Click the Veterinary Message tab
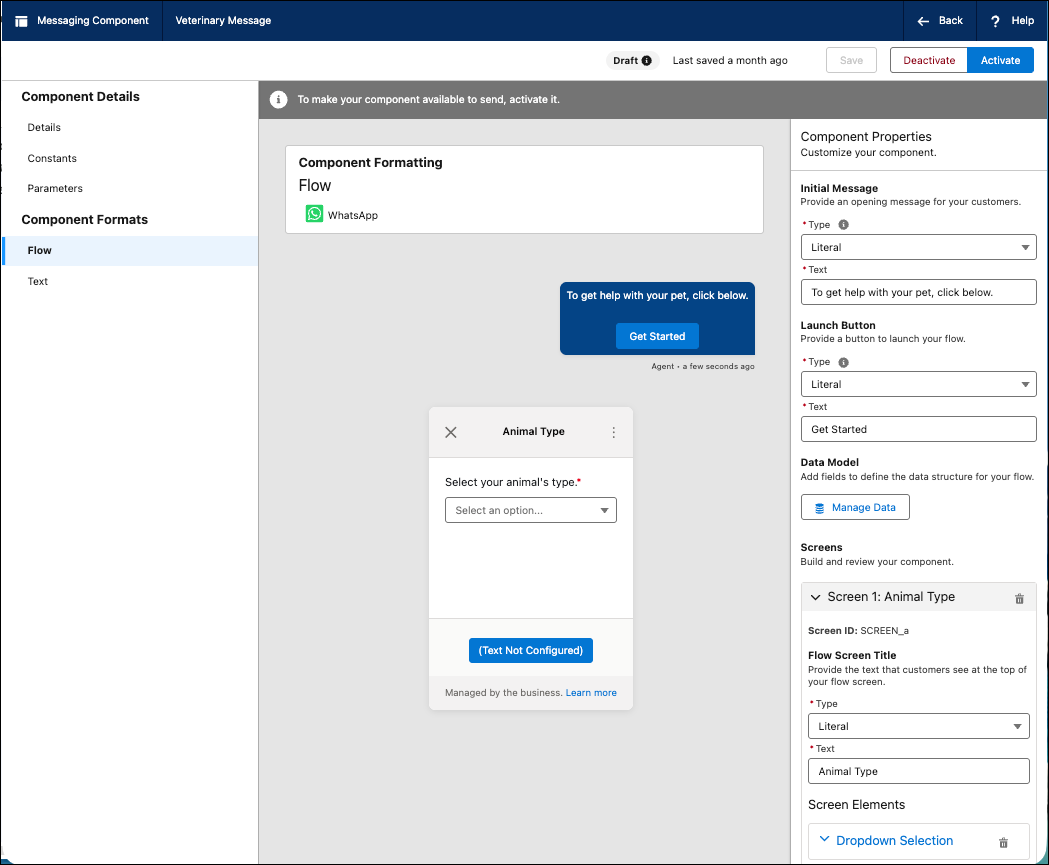The image size is (1049, 865). point(223,21)
